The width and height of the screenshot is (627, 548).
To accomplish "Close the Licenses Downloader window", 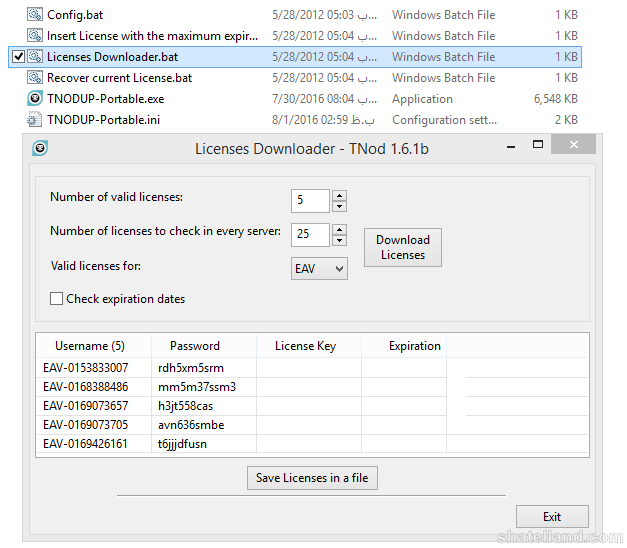I will click(x=573, y=144).
